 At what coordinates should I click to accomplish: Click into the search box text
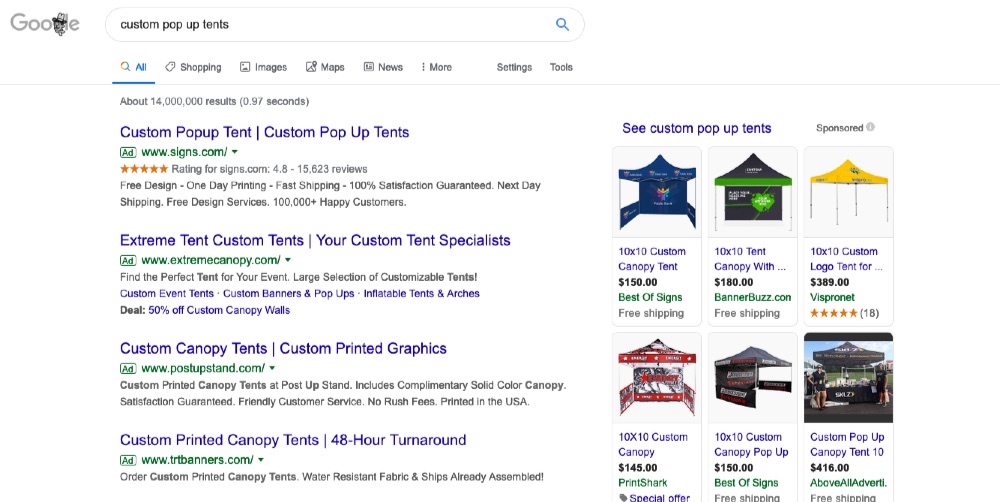174,24
